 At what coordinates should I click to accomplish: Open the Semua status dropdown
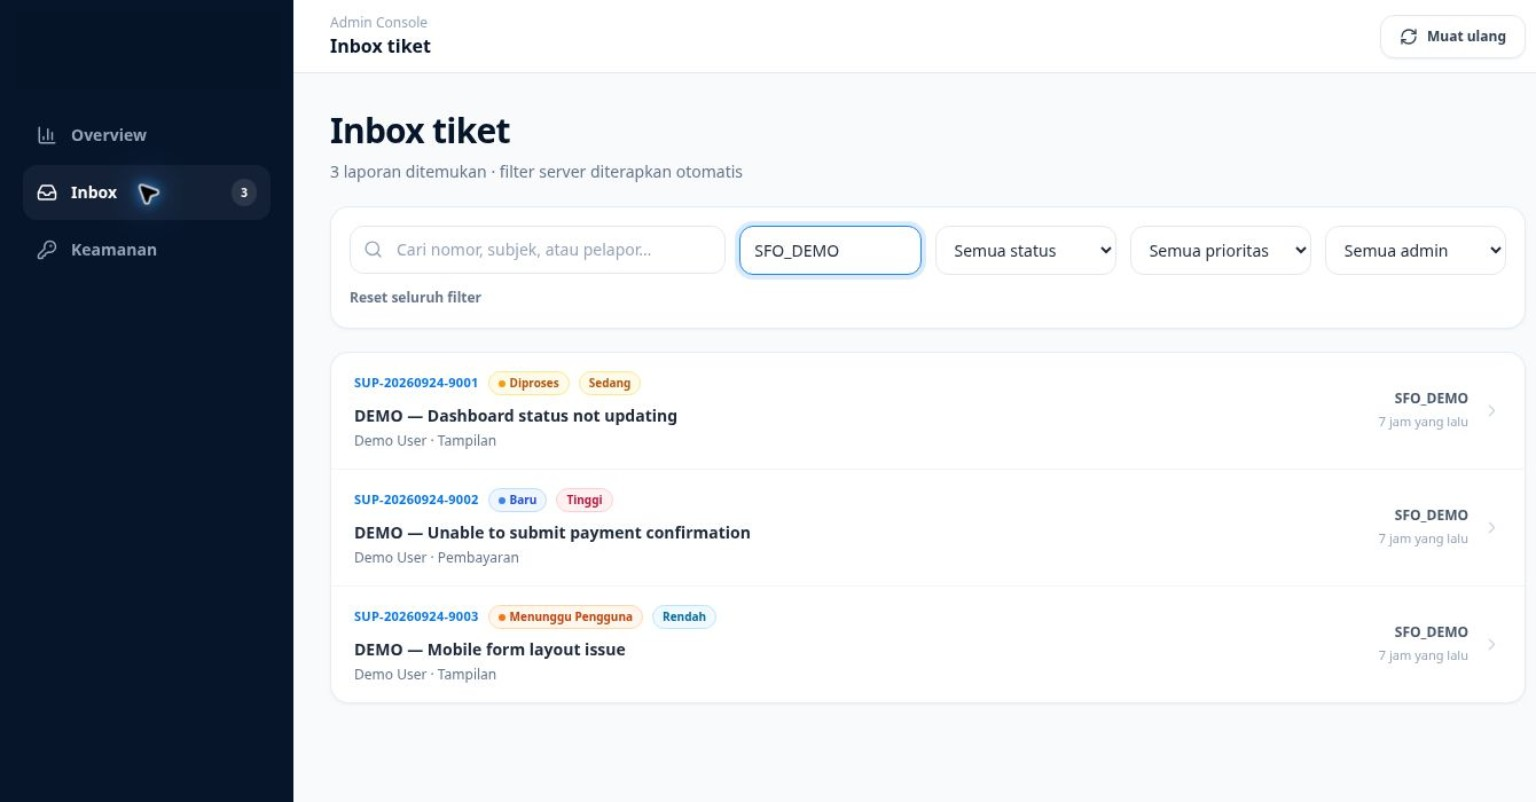click(x=1025, y=250)
